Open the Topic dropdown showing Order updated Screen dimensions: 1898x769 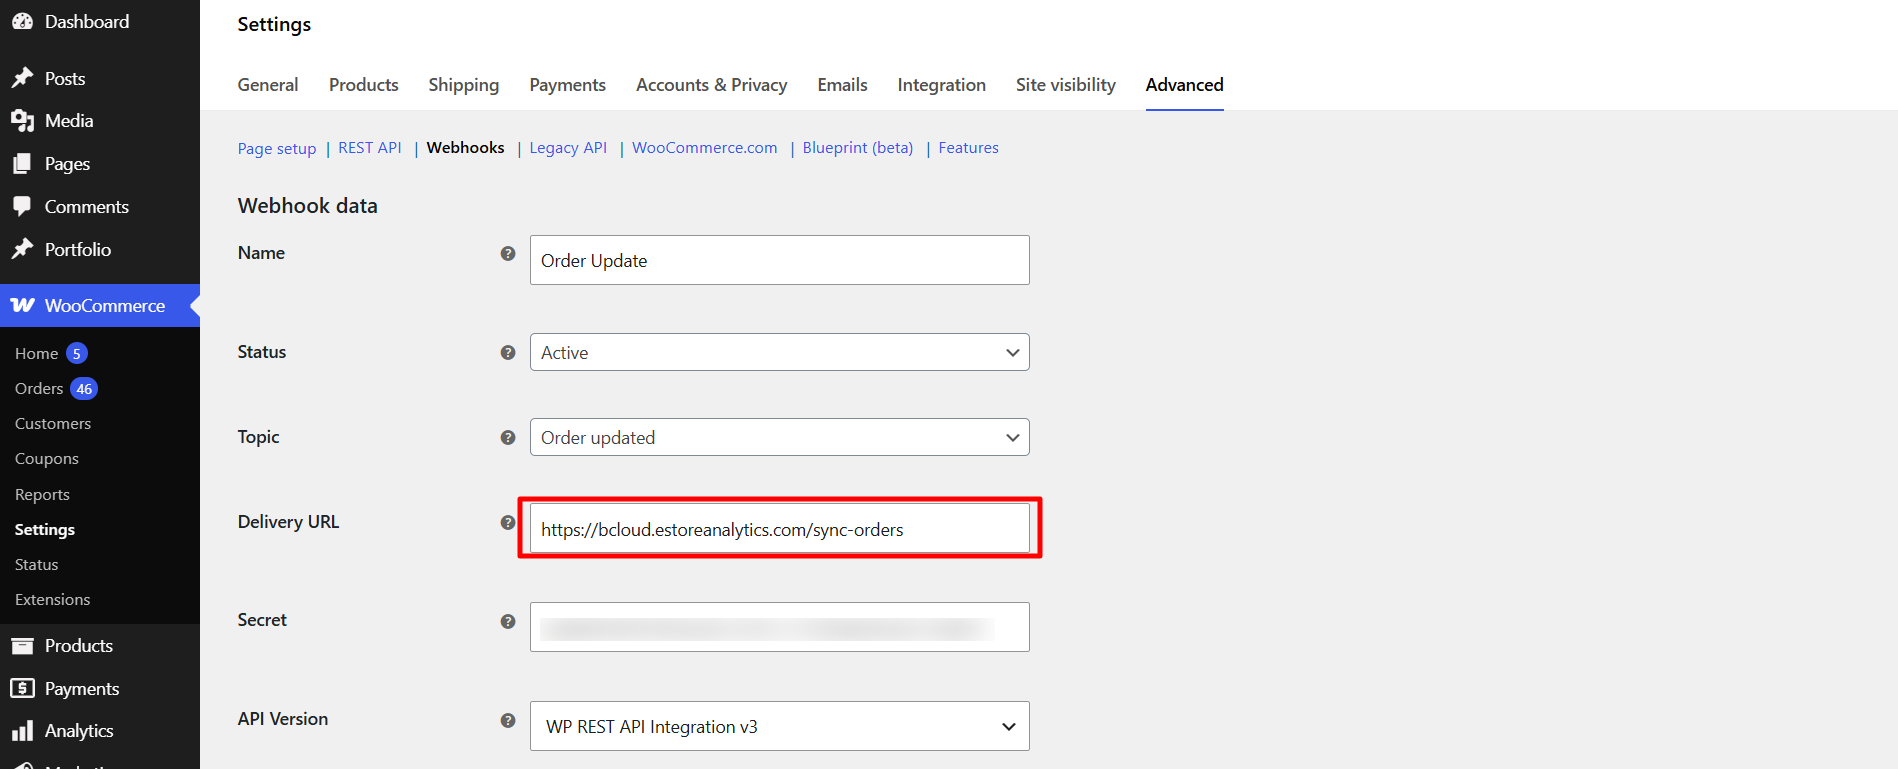click(x=779, y=437)
